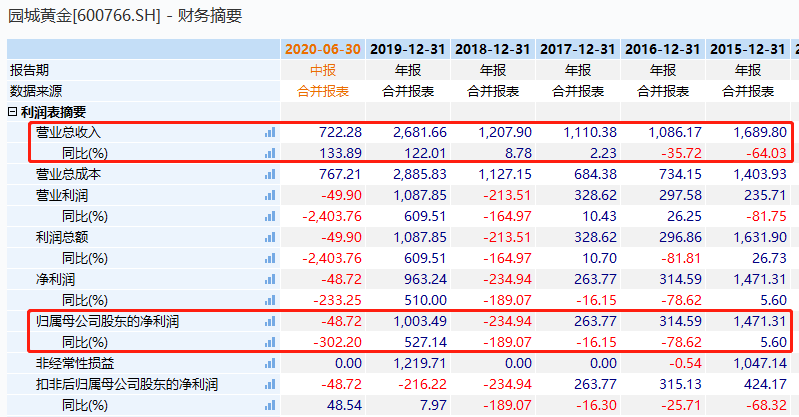
Task: Open chart icon for 归属母公司股东的净利润 同比(%) row
Action: [270, 343]
